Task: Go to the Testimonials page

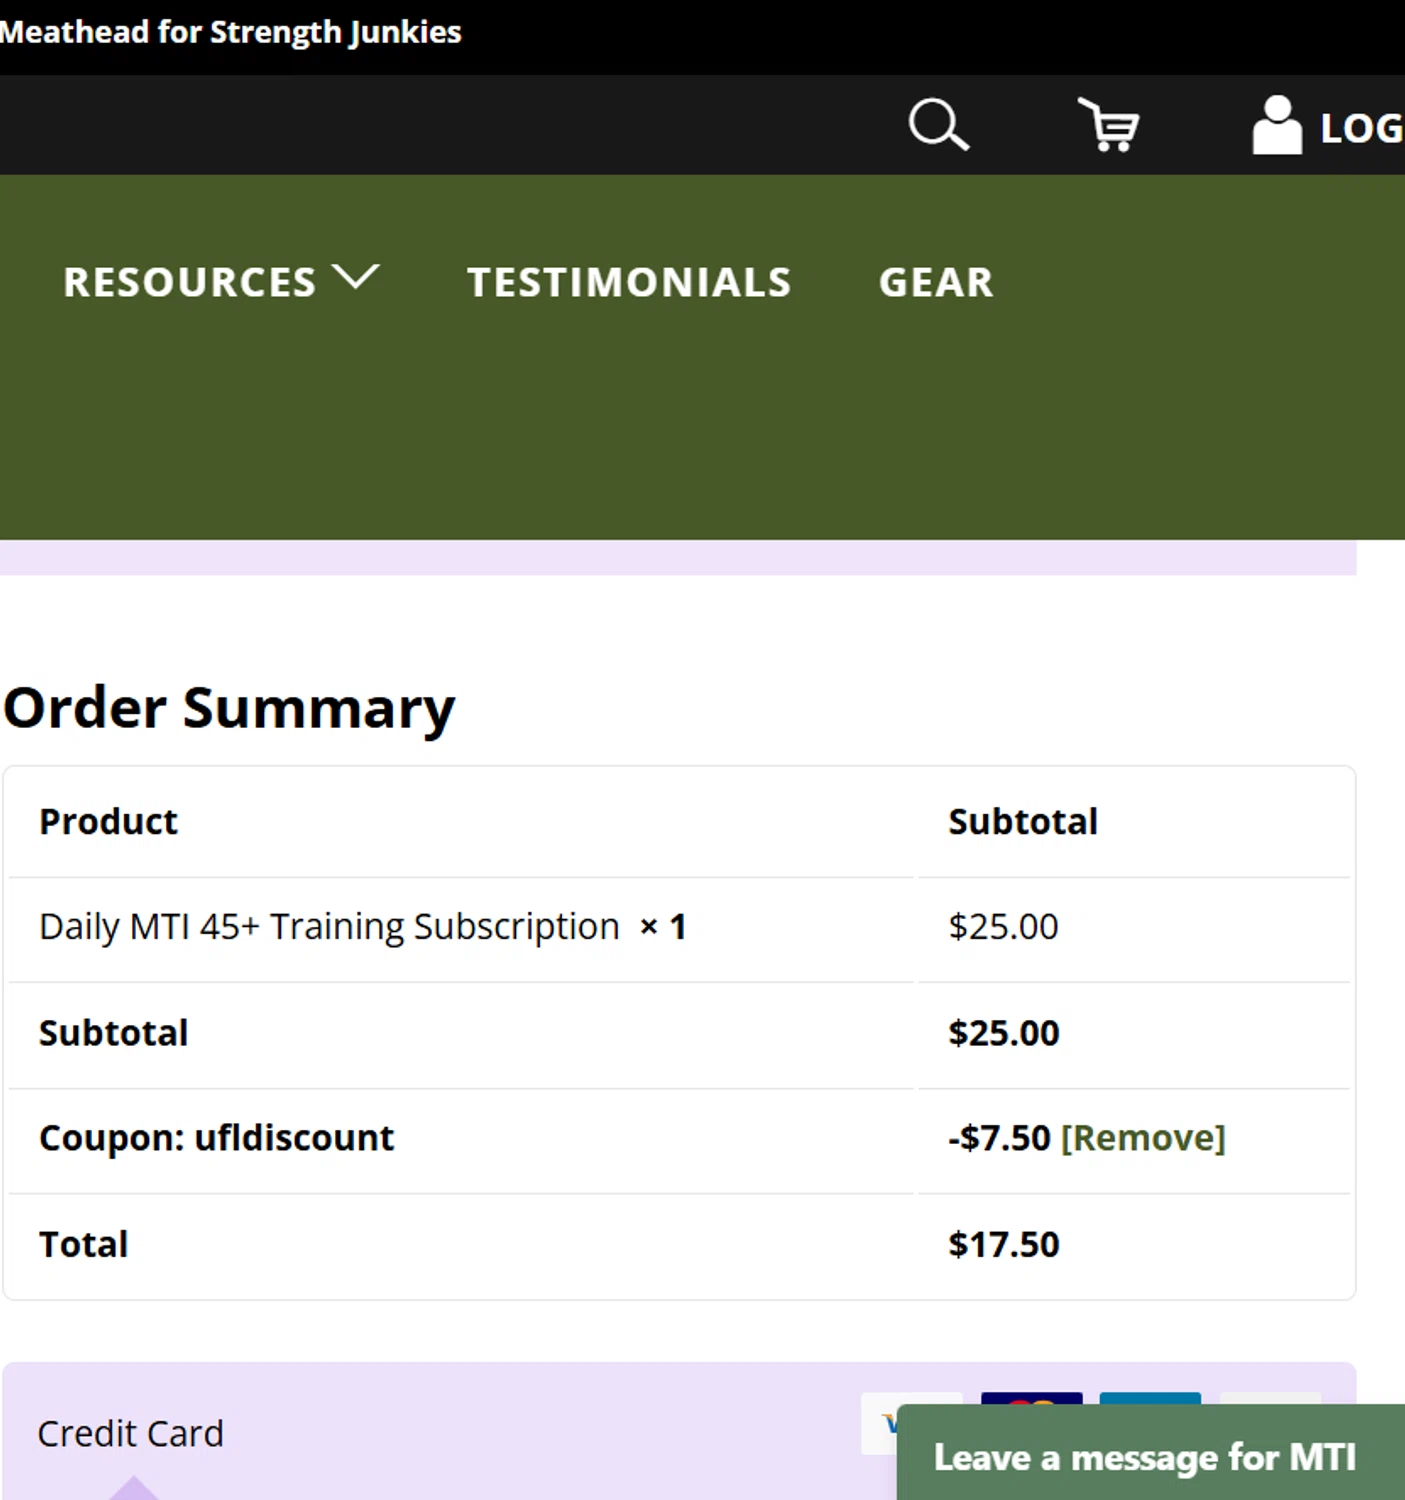Action: 629,282
